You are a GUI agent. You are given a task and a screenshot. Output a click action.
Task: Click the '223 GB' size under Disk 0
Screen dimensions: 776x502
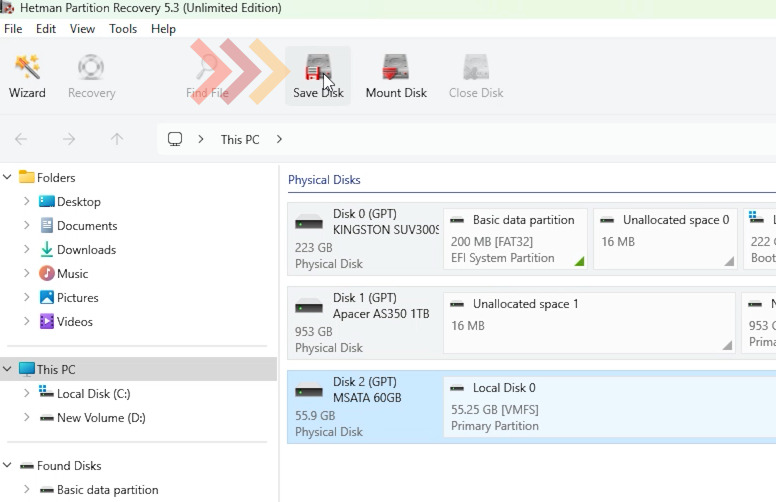coord(314,248)
